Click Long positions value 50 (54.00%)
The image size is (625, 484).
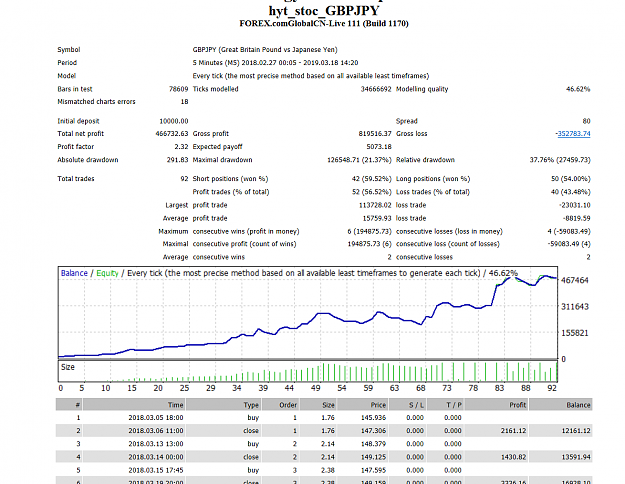click(x=571, y=179)
